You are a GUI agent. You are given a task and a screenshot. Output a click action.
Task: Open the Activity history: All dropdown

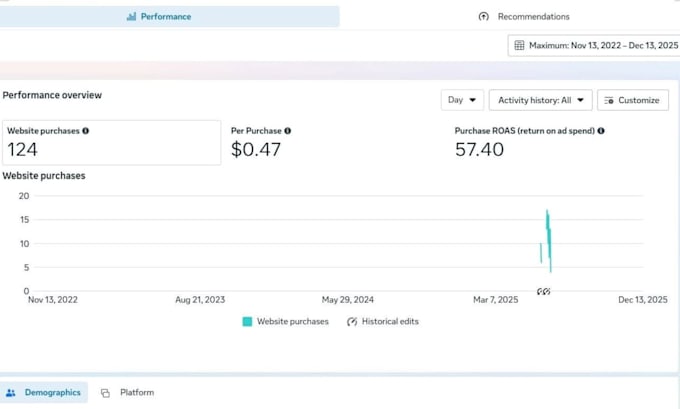point(540,100)
